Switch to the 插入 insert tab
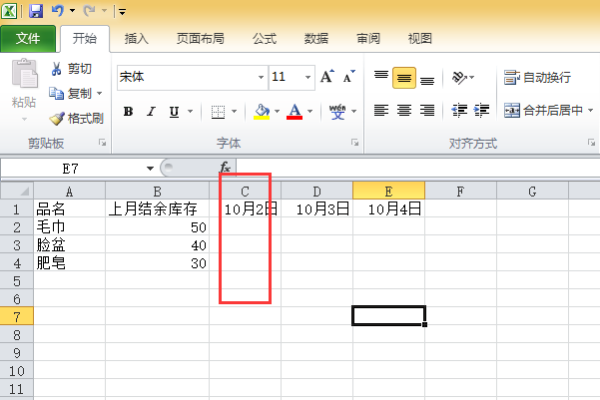 (136, 38)
